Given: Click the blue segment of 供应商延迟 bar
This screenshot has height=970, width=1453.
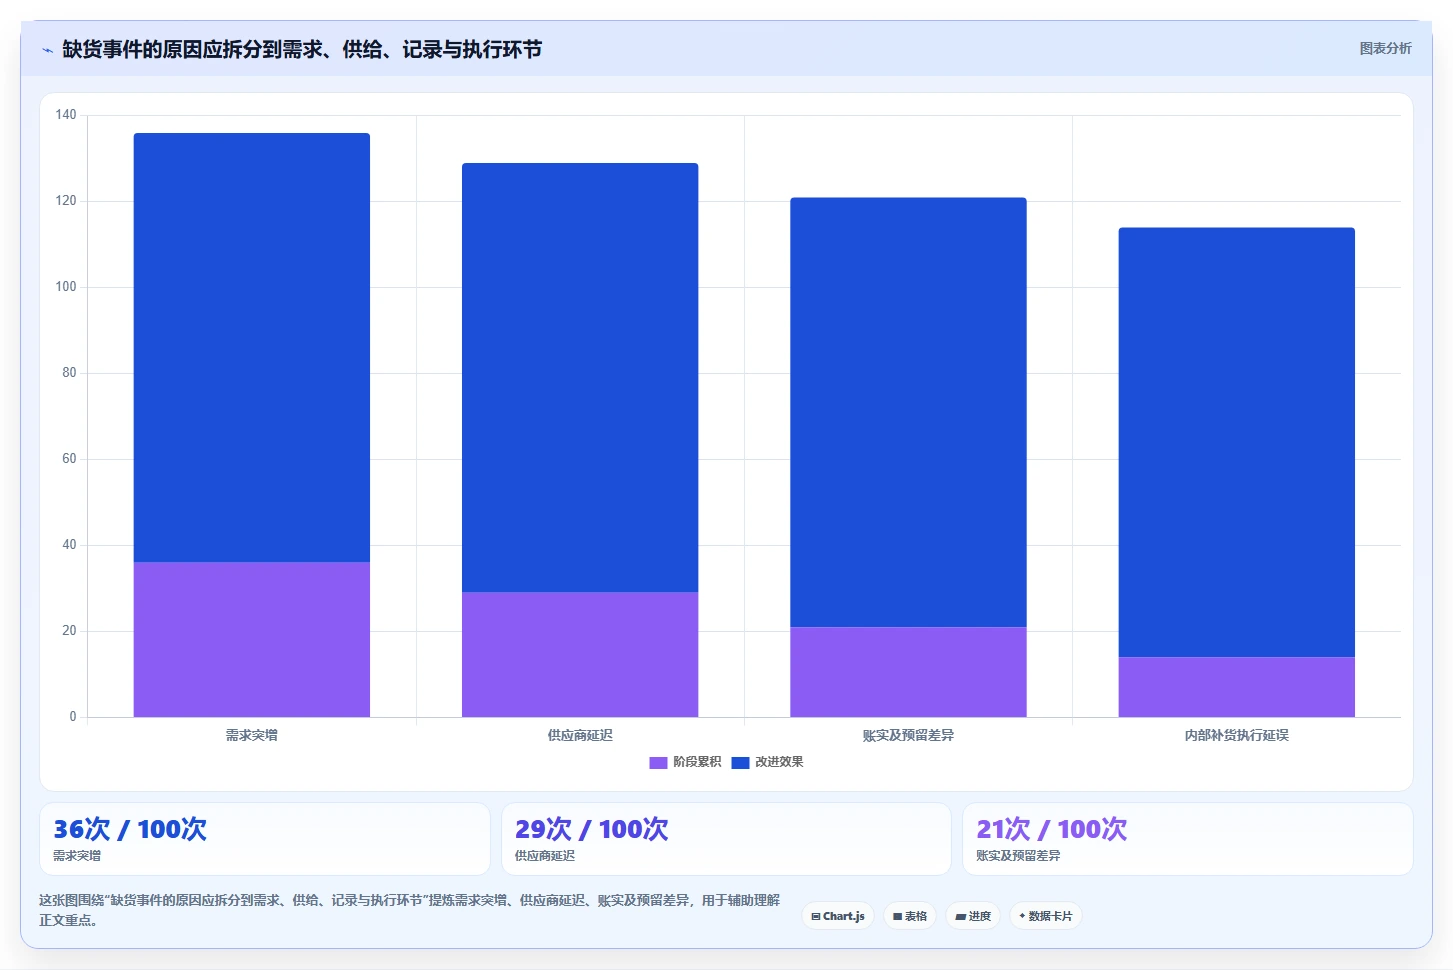Looking at the screenshot, I should point(580,377).
